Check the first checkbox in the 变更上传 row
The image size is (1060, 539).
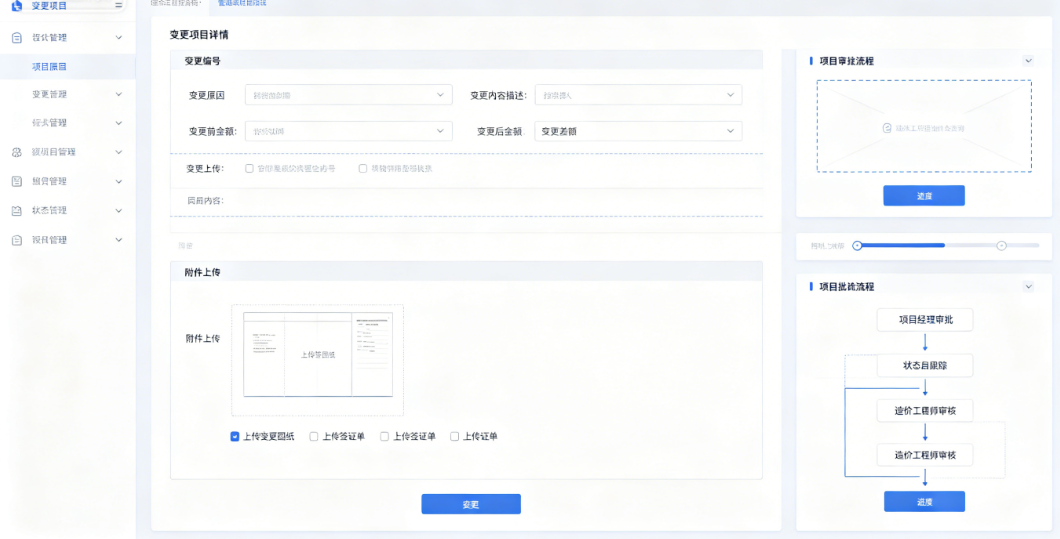click(249, 168)
